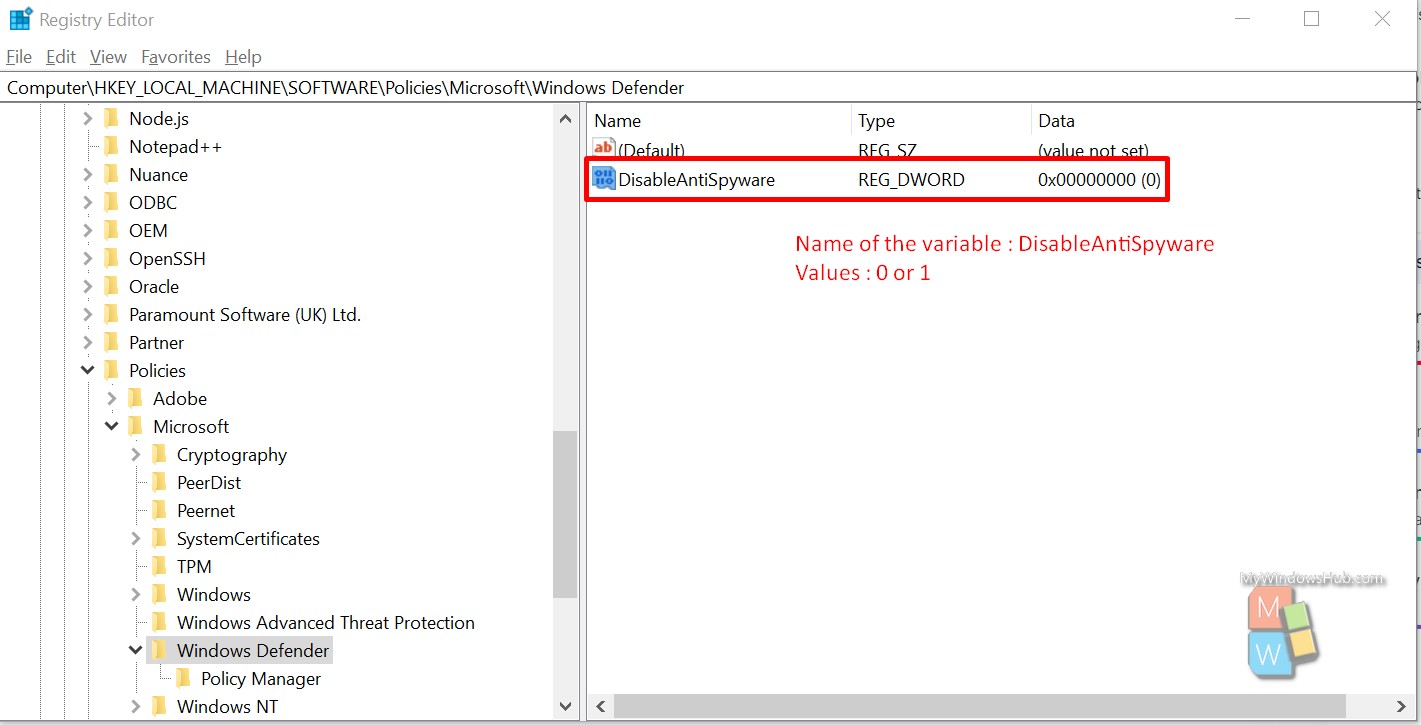Screen dimensions: 1421x725
Task: Click the folder icon beside ODBC
Action: click(111, 202)
